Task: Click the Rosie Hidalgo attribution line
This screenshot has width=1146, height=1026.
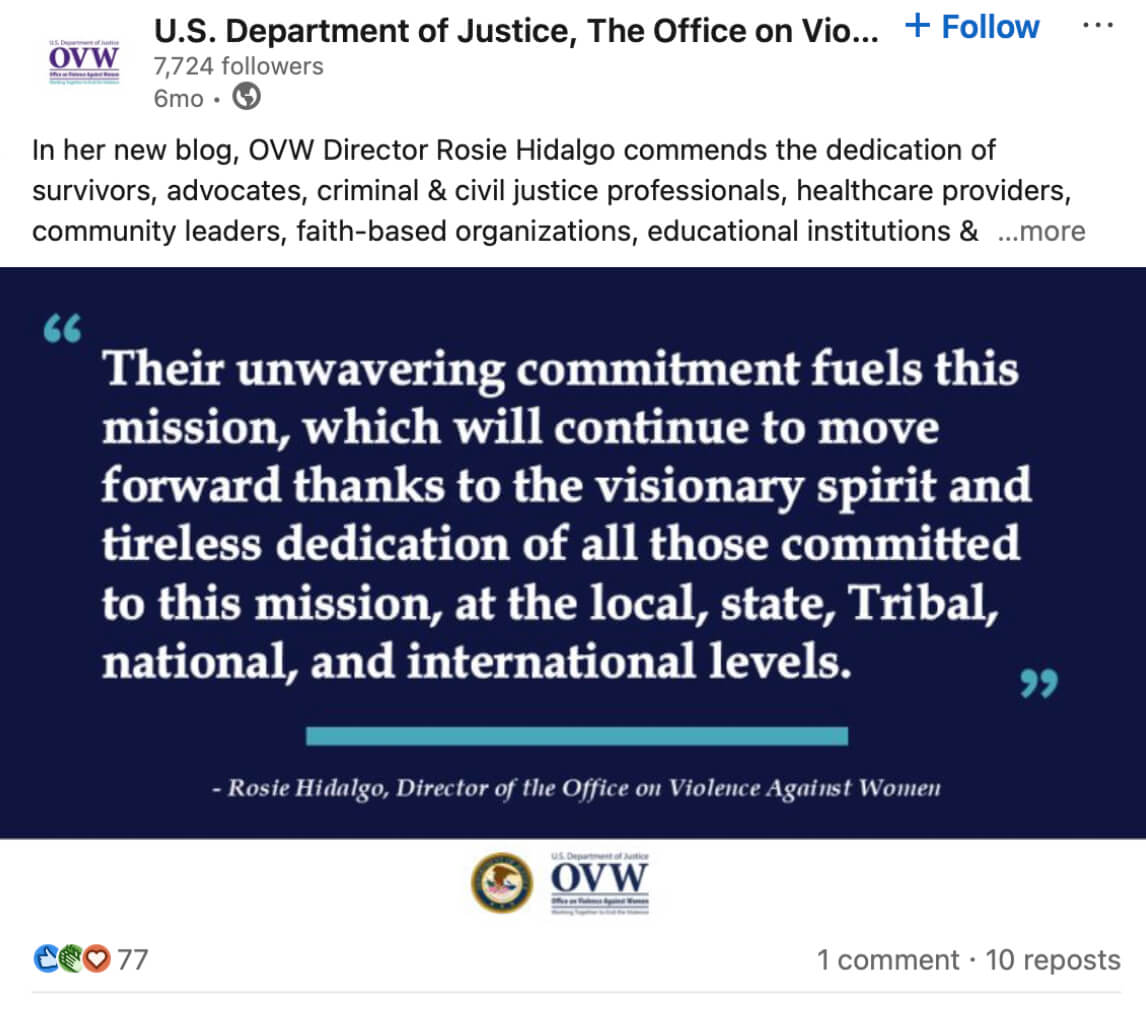Action: pos(576,789)
